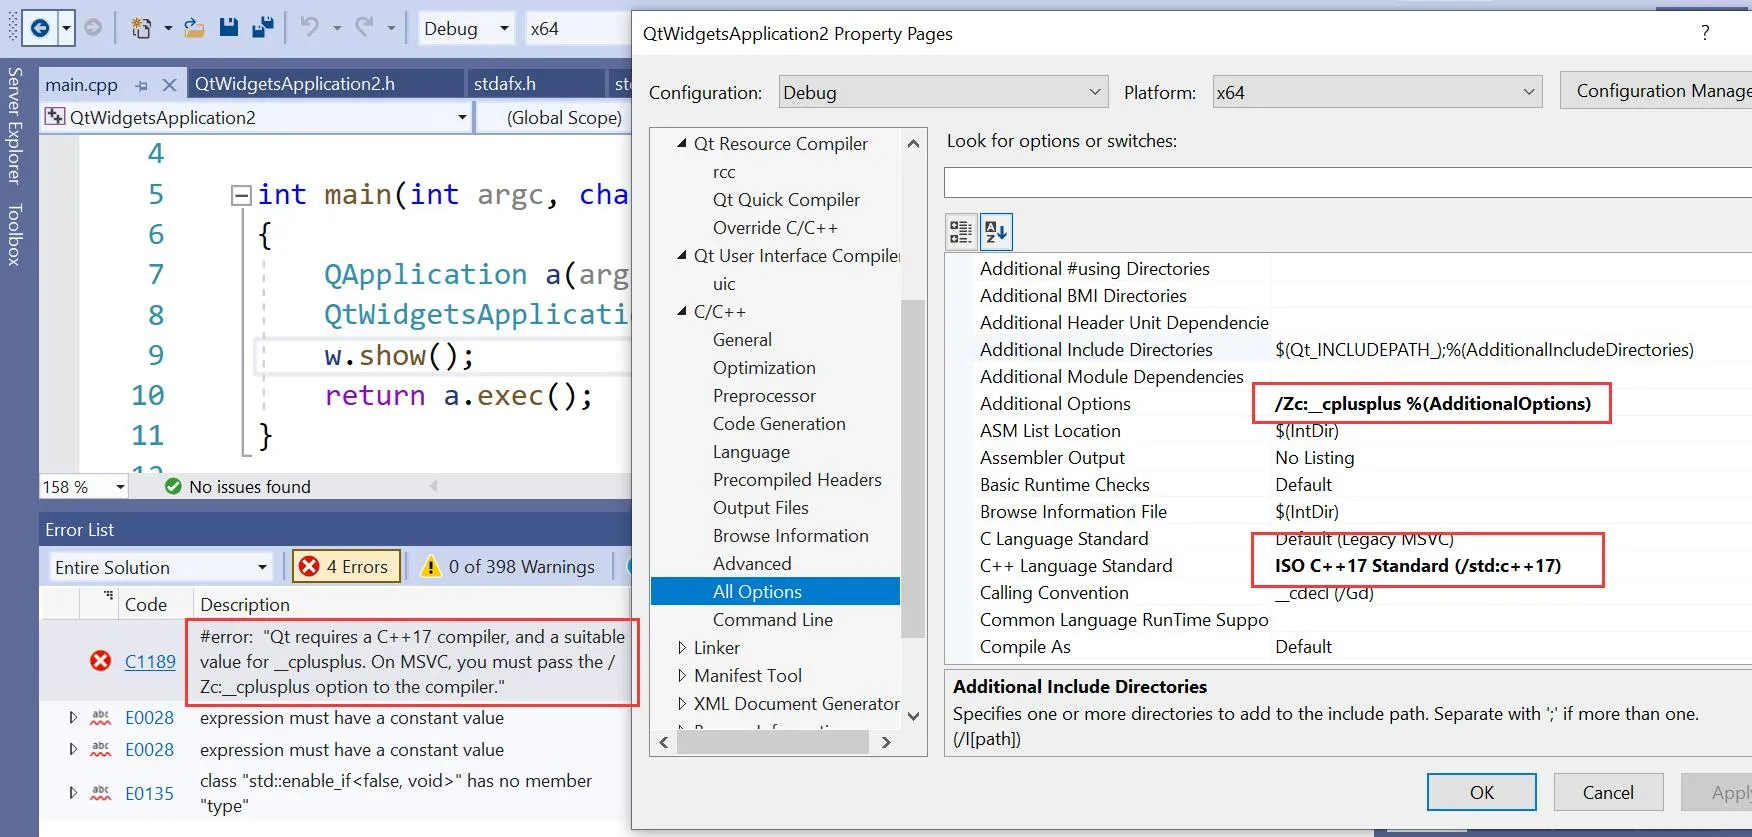The height and width of the screenshot is (837, 1752).
Task: Collapse the C/C++ tree node
Action: (681, 312)
